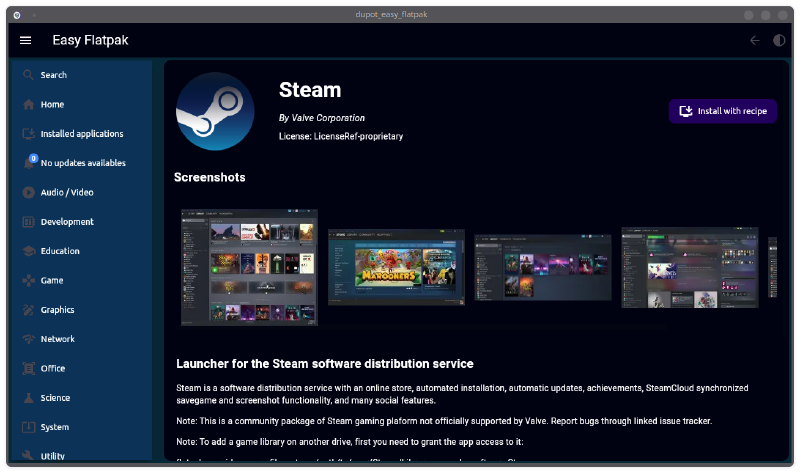Select the Development category icon
Image resolution: width=800 pixels, height=473 pixels.
tap(29, 222)
